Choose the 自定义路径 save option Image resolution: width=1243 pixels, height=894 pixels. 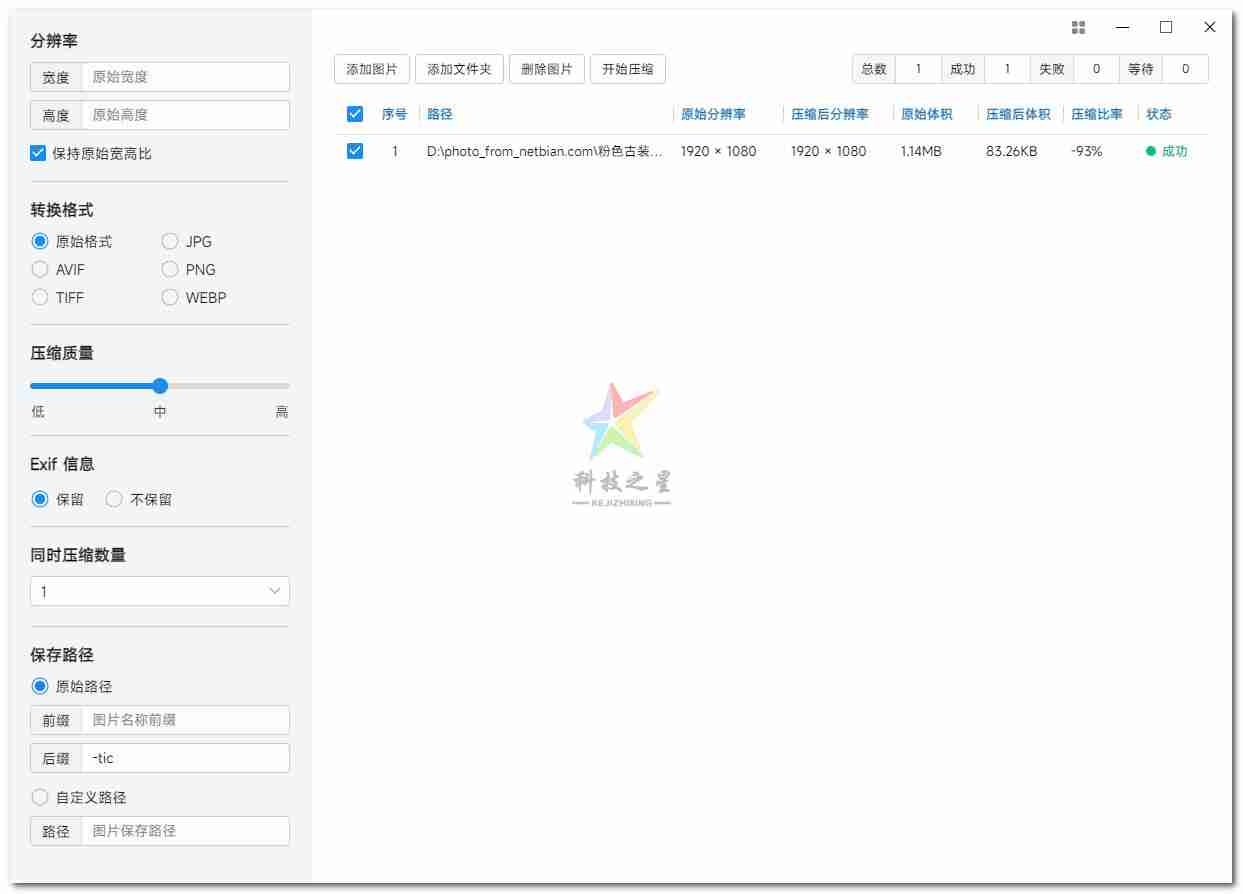click(40, 798)
